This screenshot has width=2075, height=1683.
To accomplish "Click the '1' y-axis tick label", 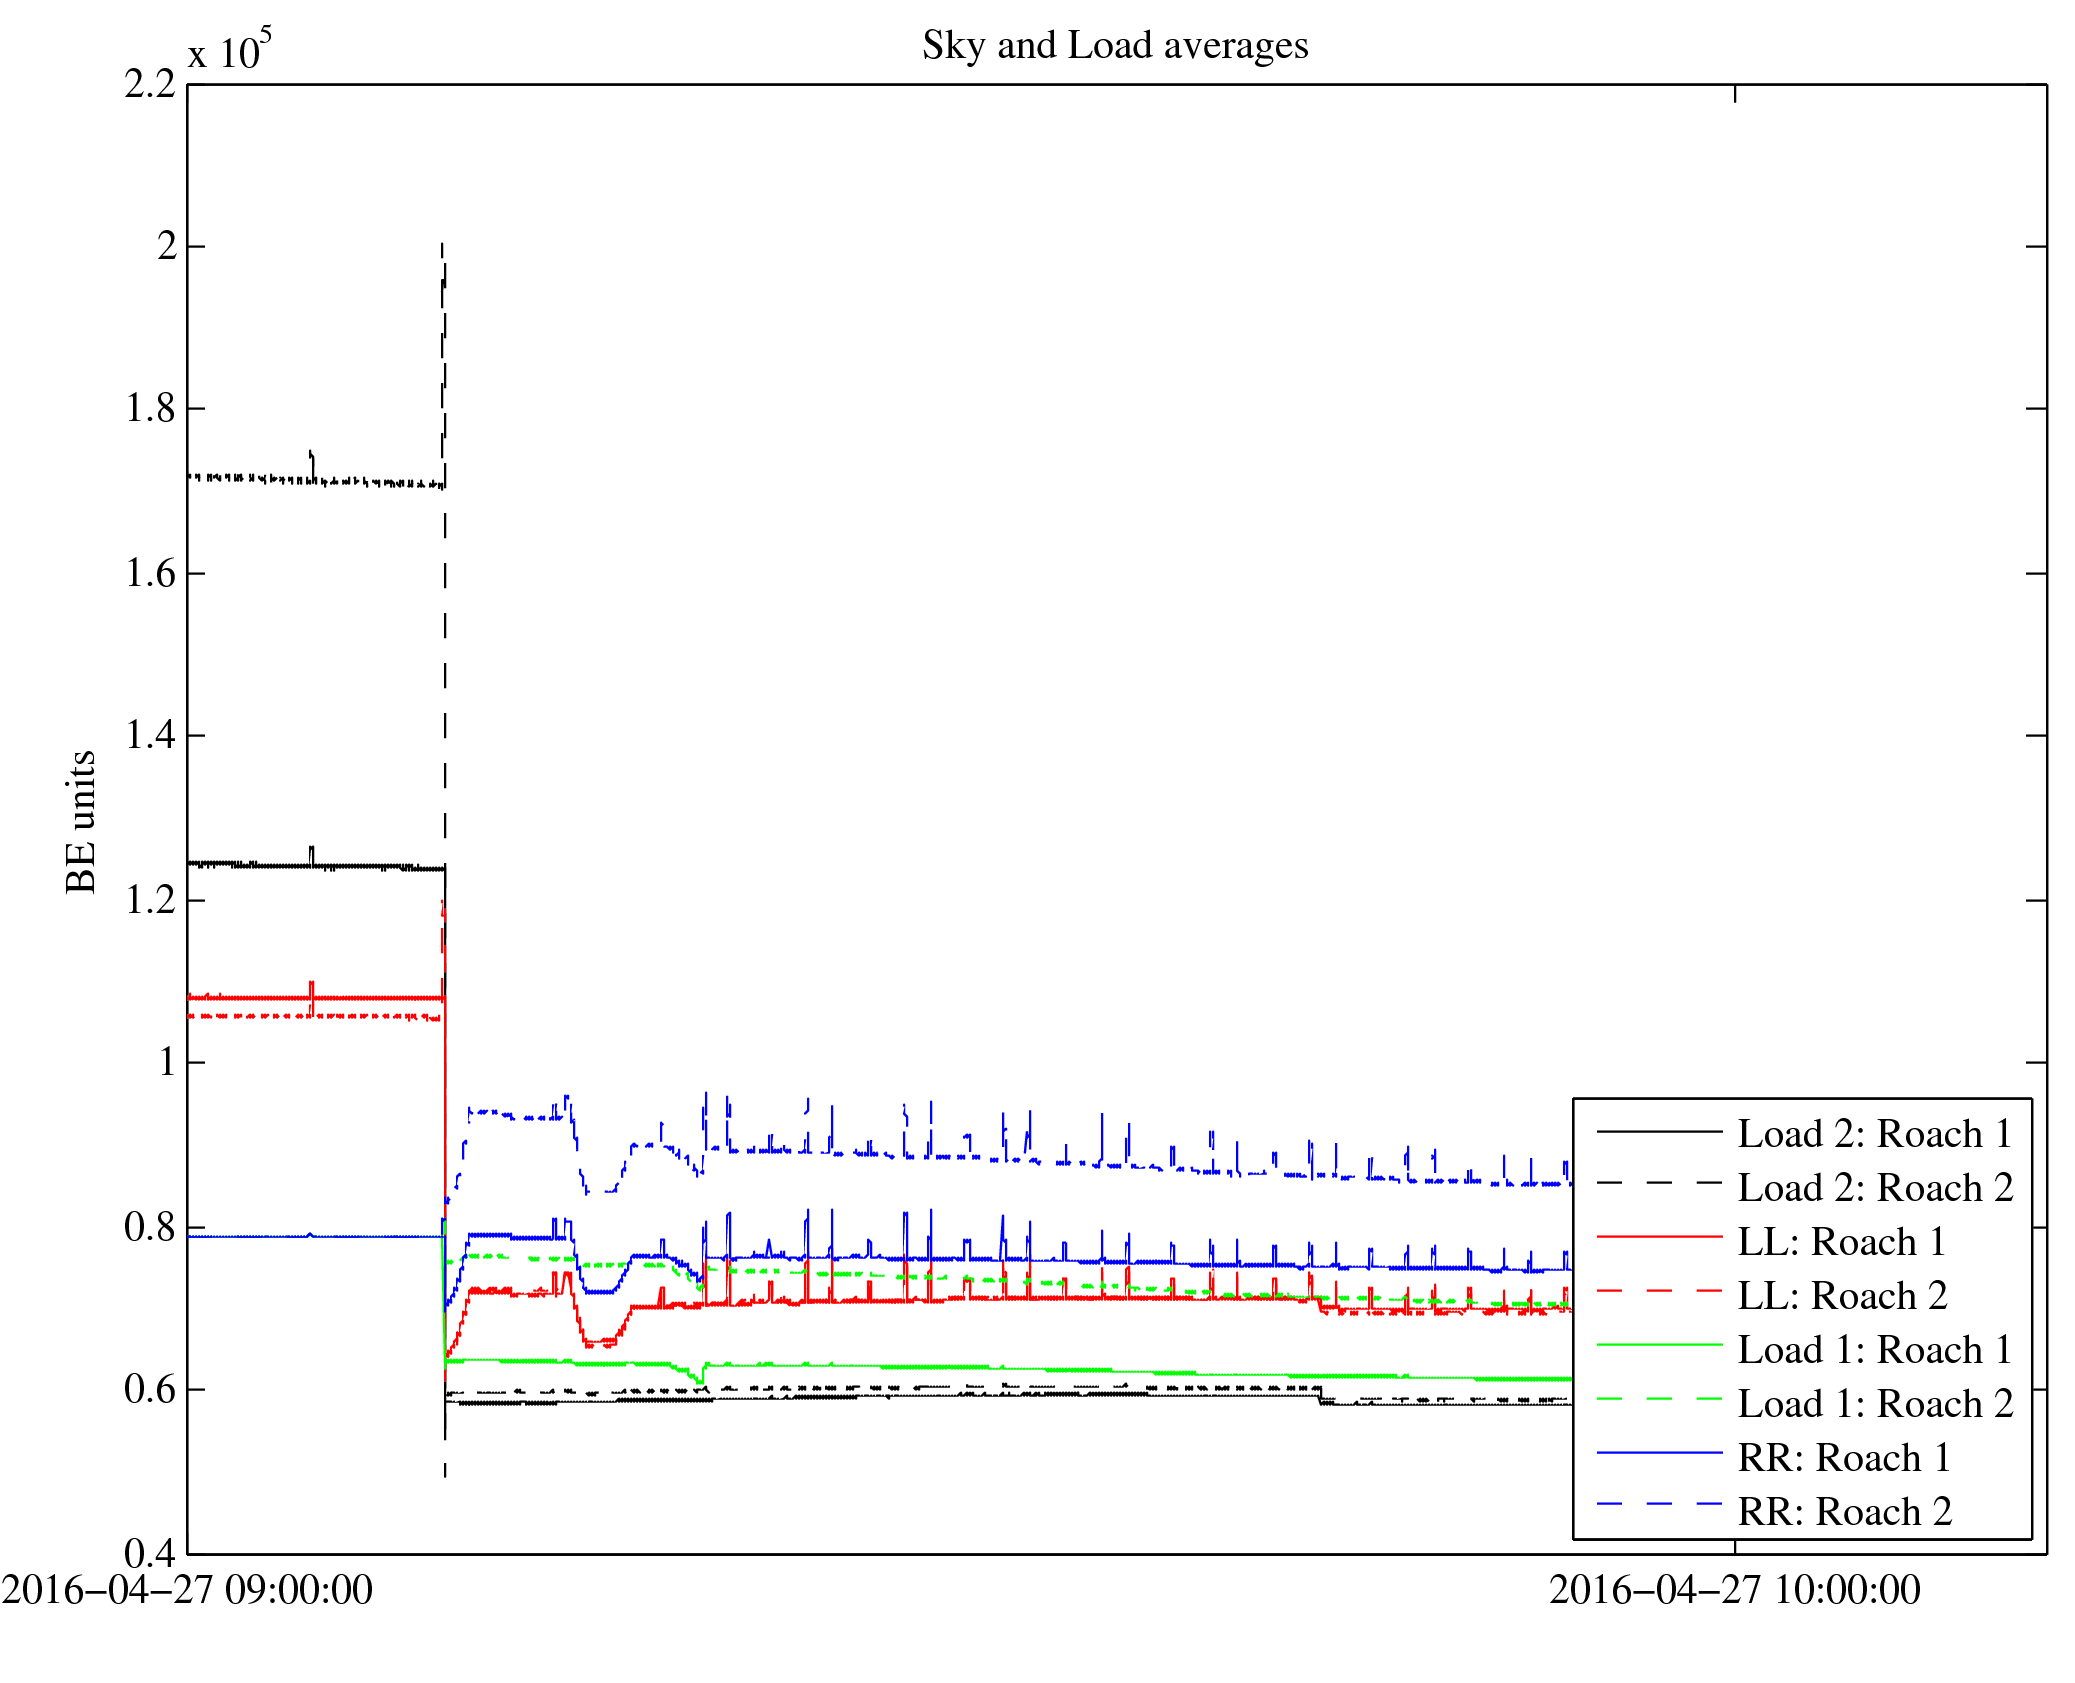I will (167, 1062).
